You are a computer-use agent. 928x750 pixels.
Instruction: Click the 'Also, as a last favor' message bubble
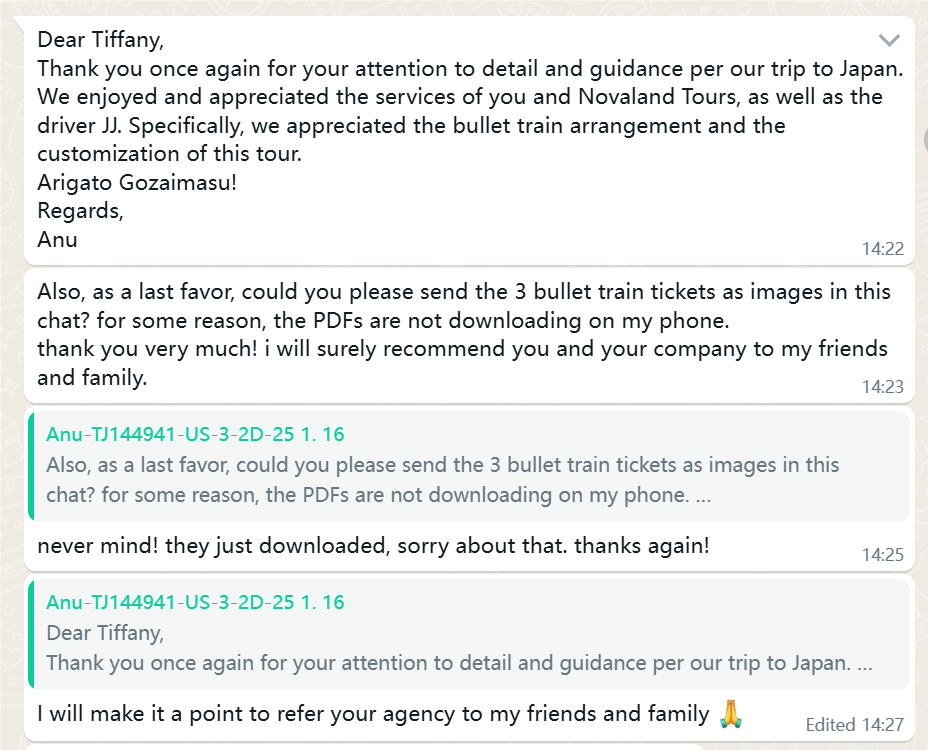point(469,335)
